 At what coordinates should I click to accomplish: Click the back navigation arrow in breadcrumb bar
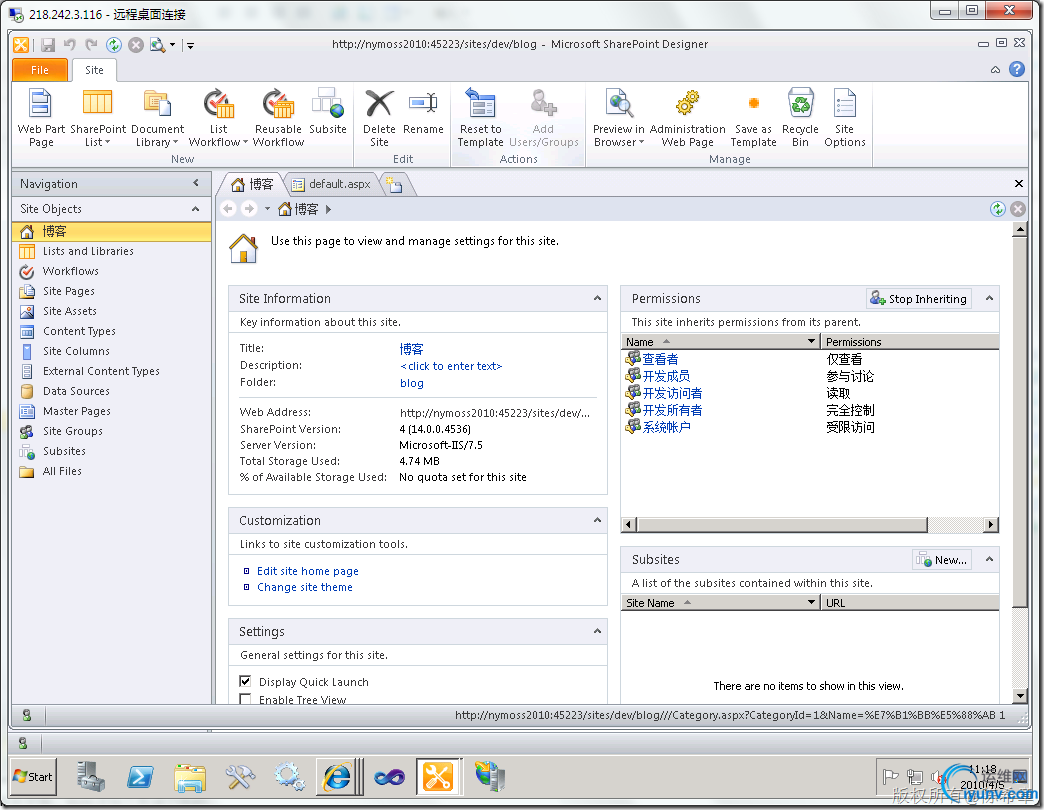(x=228, y=209)
